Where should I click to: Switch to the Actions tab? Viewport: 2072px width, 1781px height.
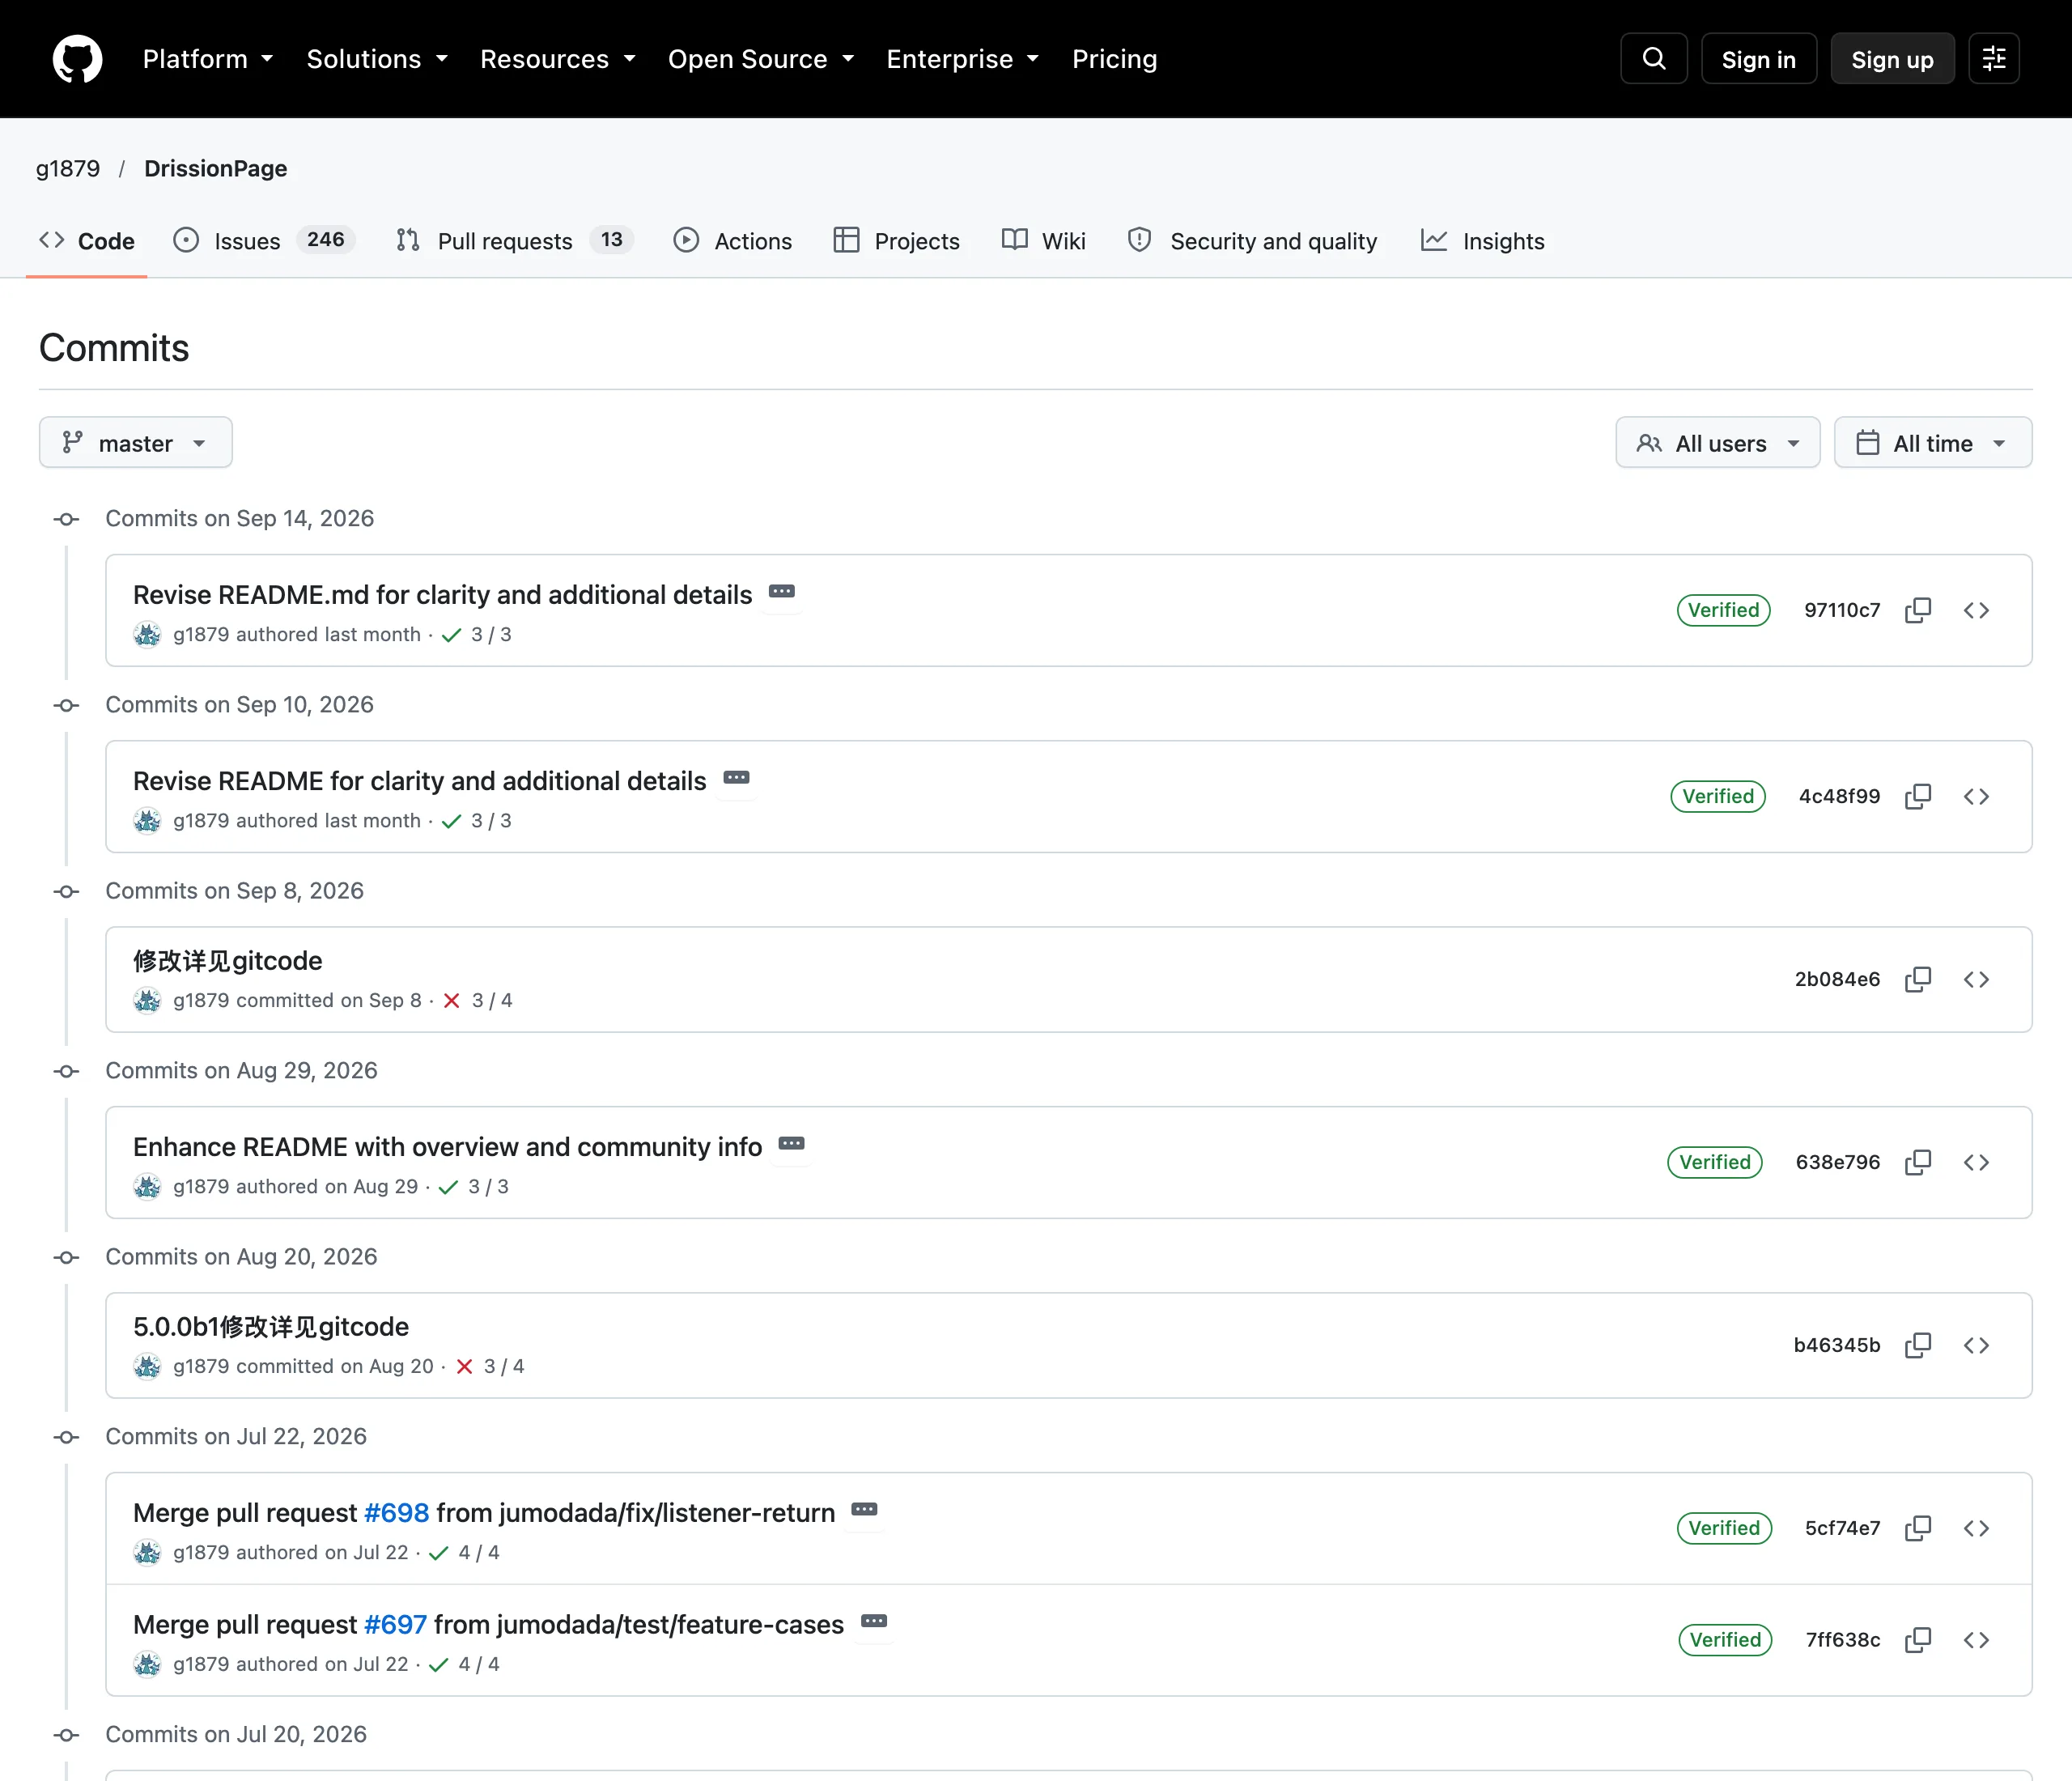click(733, 241)
